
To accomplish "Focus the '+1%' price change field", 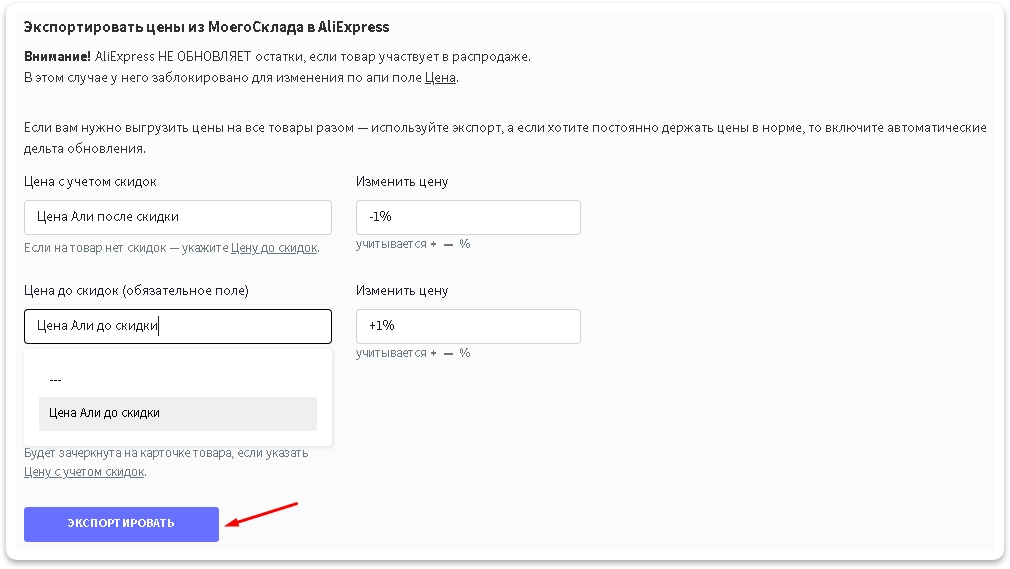I will [x=468, y=326].
